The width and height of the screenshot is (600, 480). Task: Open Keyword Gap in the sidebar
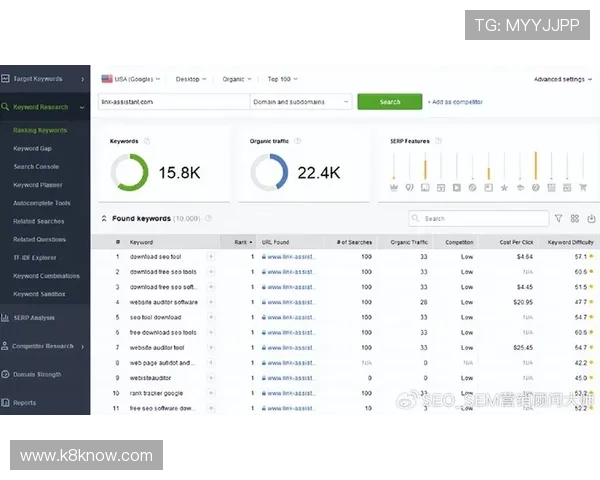click(x=32, y=148)
